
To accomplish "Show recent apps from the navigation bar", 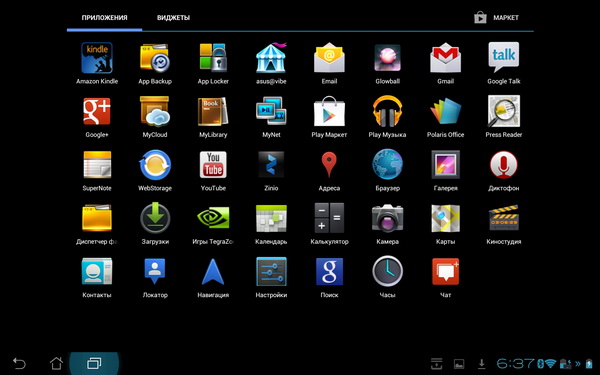I will click(94, 363).
